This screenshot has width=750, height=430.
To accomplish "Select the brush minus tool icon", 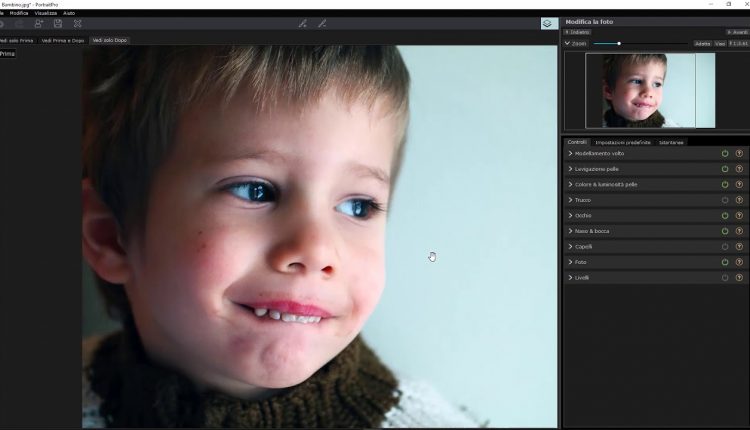I will tap(322, 23).
